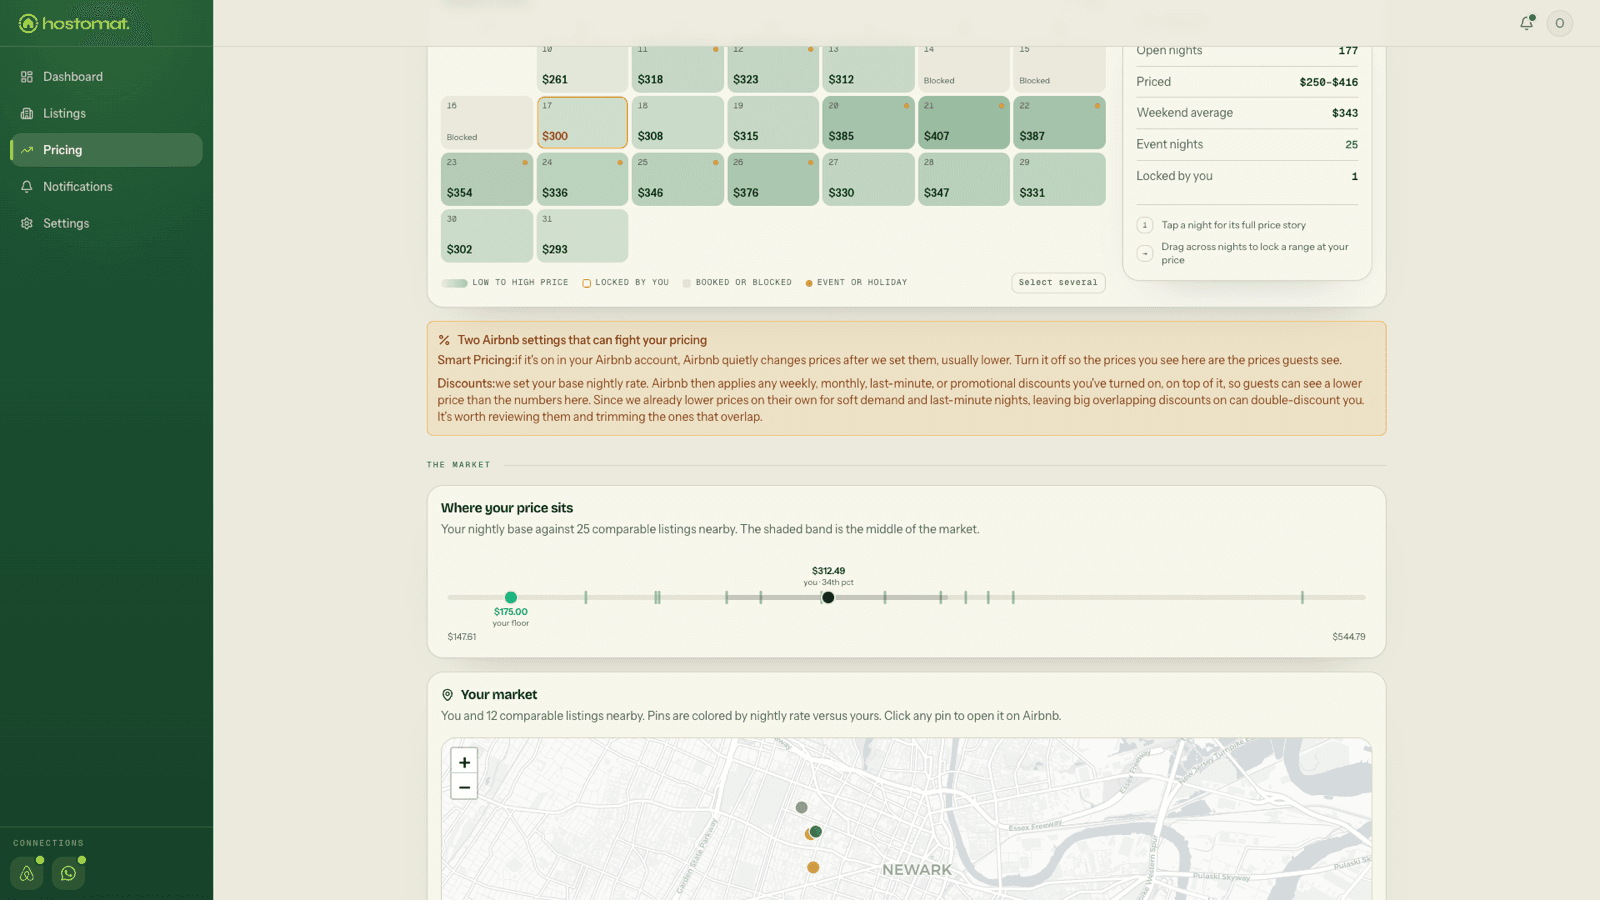Click the dark green map pin
The image size is (1600, 900).
click(x=816, y=831)
